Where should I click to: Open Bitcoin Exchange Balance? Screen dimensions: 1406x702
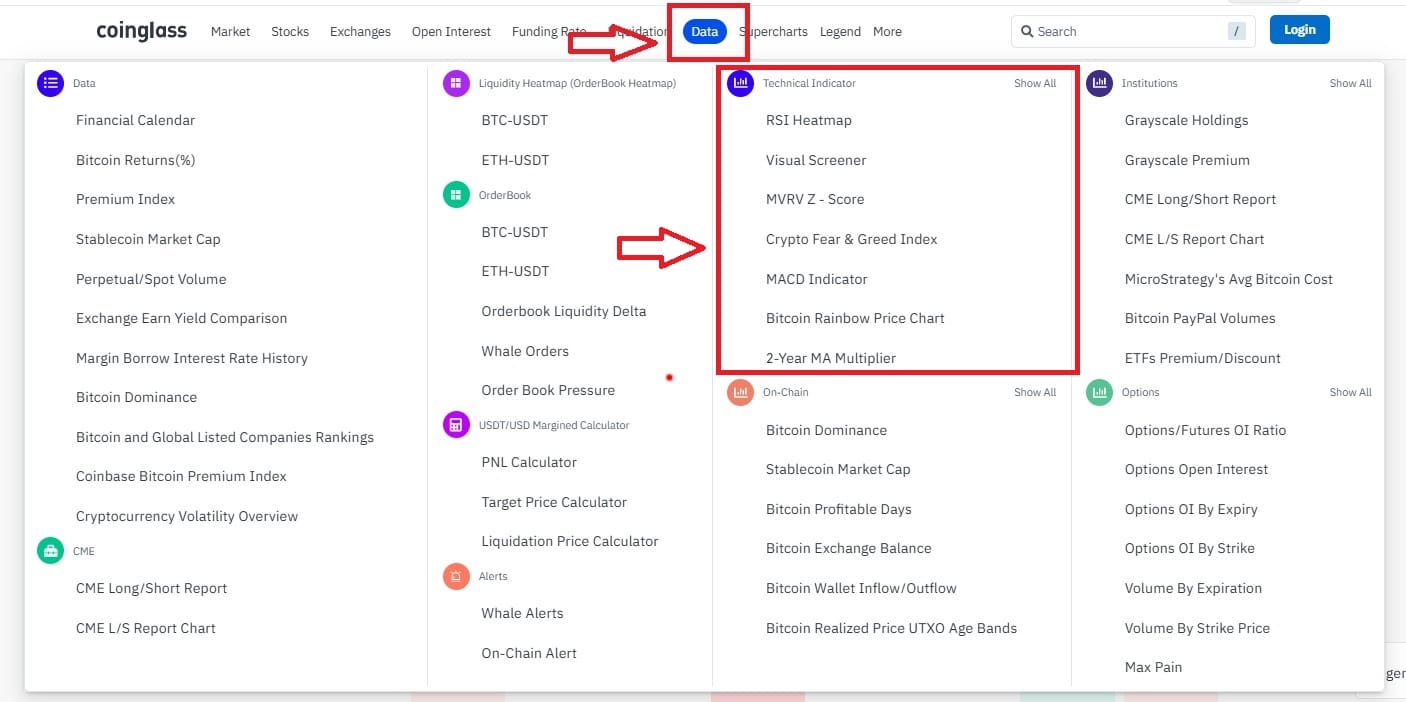click(x=848, y=548)
